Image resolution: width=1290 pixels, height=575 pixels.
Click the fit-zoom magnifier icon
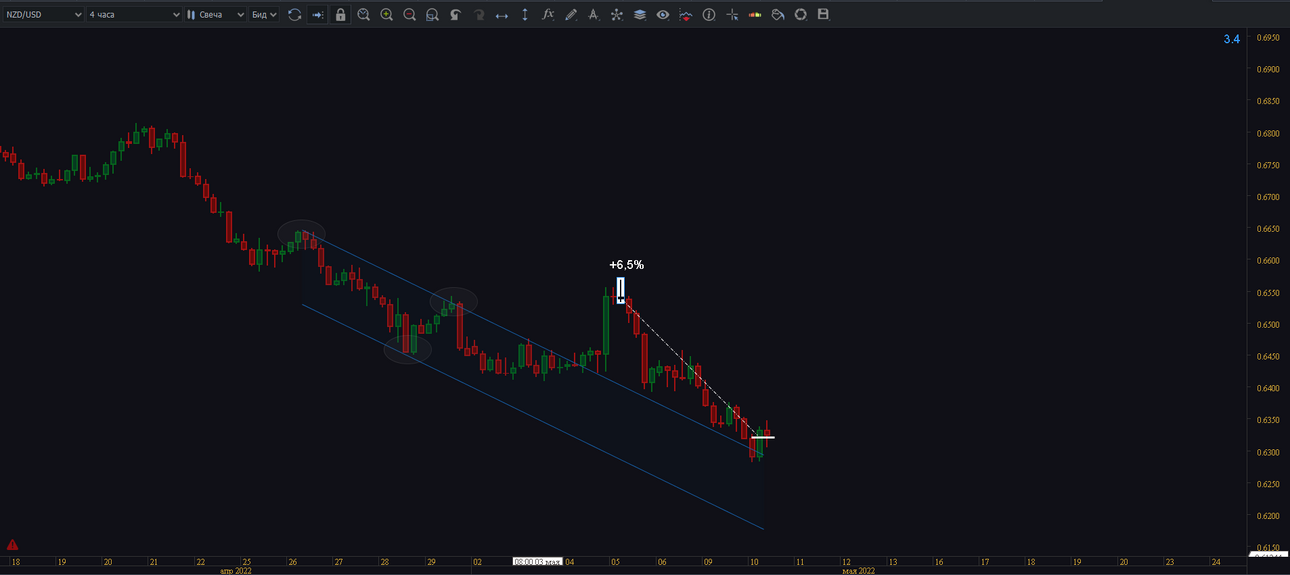(432, 15)
